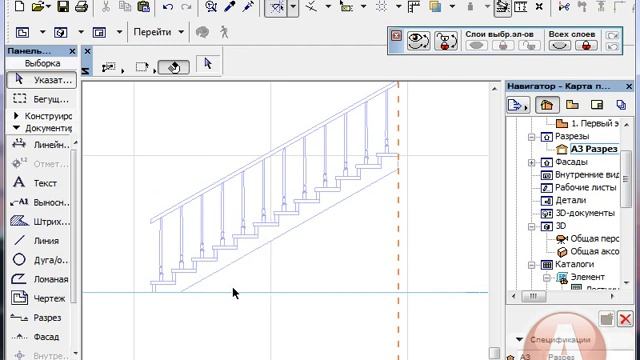Screen dimensions: 640x360
Task: Select the Штриховка fill tool
Action: tap(40, 221)
